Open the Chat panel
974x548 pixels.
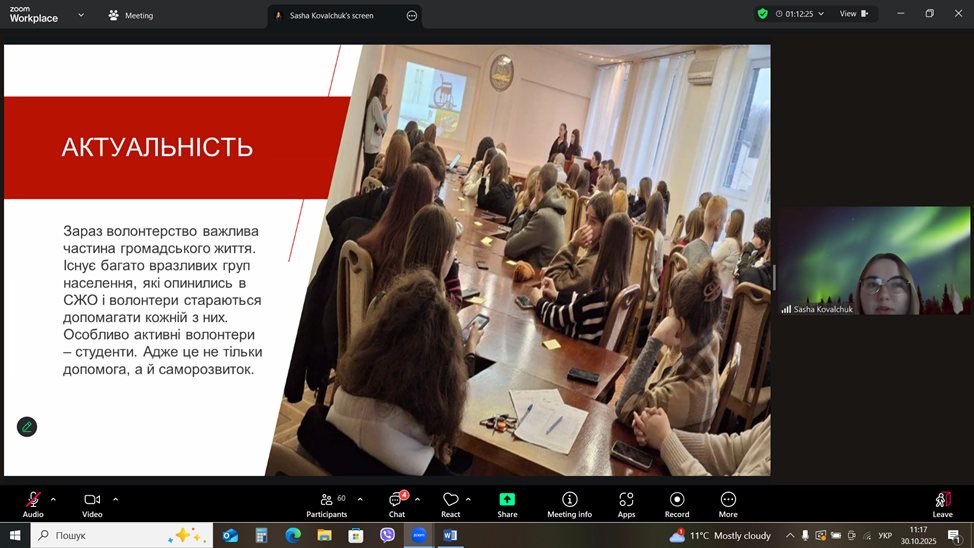tap(397, 503)
